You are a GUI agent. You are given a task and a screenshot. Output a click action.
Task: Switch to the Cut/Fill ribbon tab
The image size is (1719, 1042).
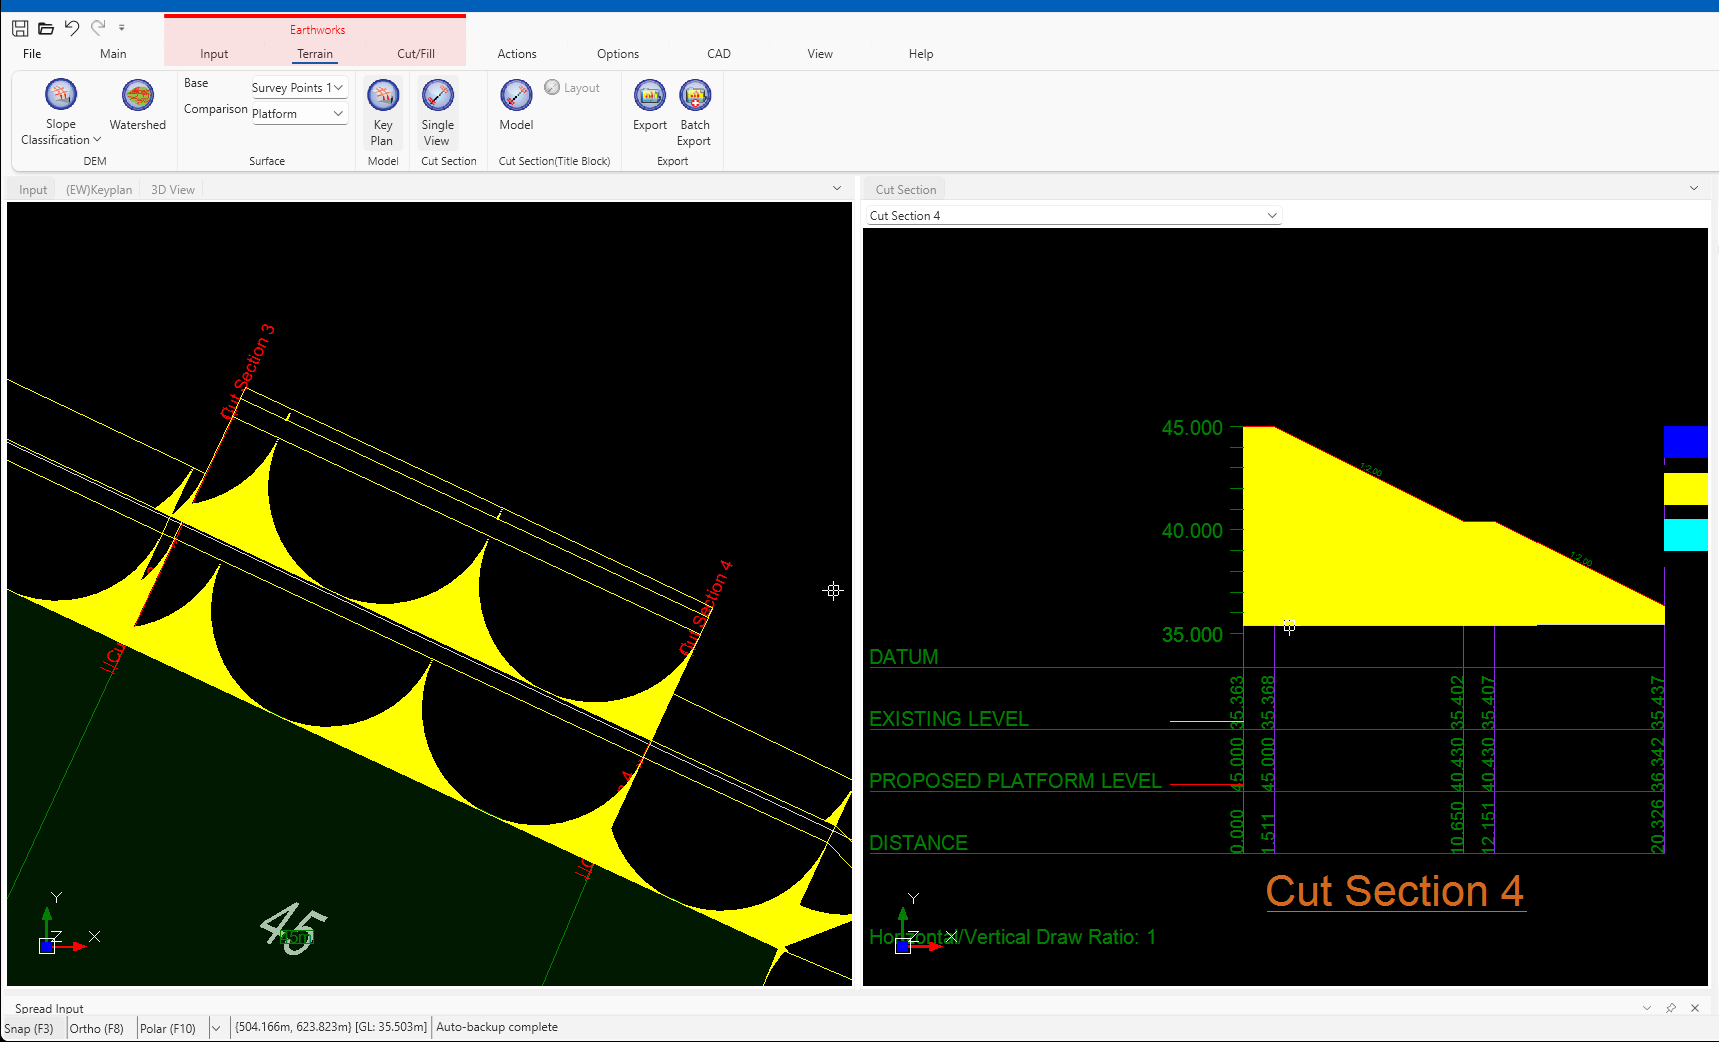(x=416, y=54)
